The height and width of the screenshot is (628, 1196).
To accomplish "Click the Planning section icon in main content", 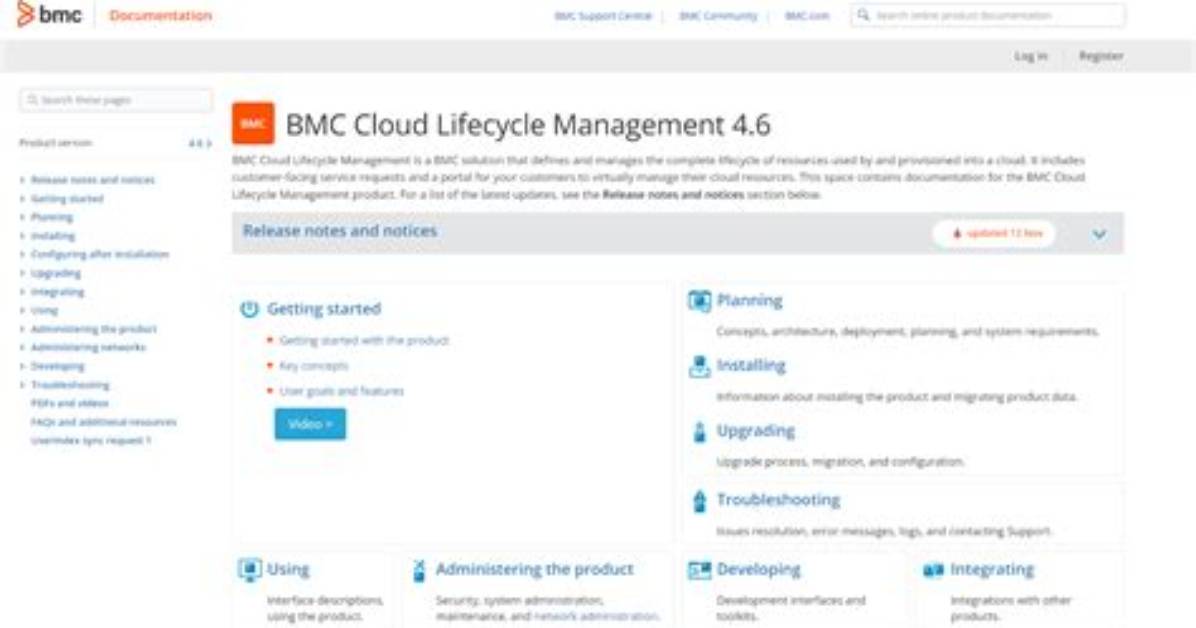I will point(699,301).
